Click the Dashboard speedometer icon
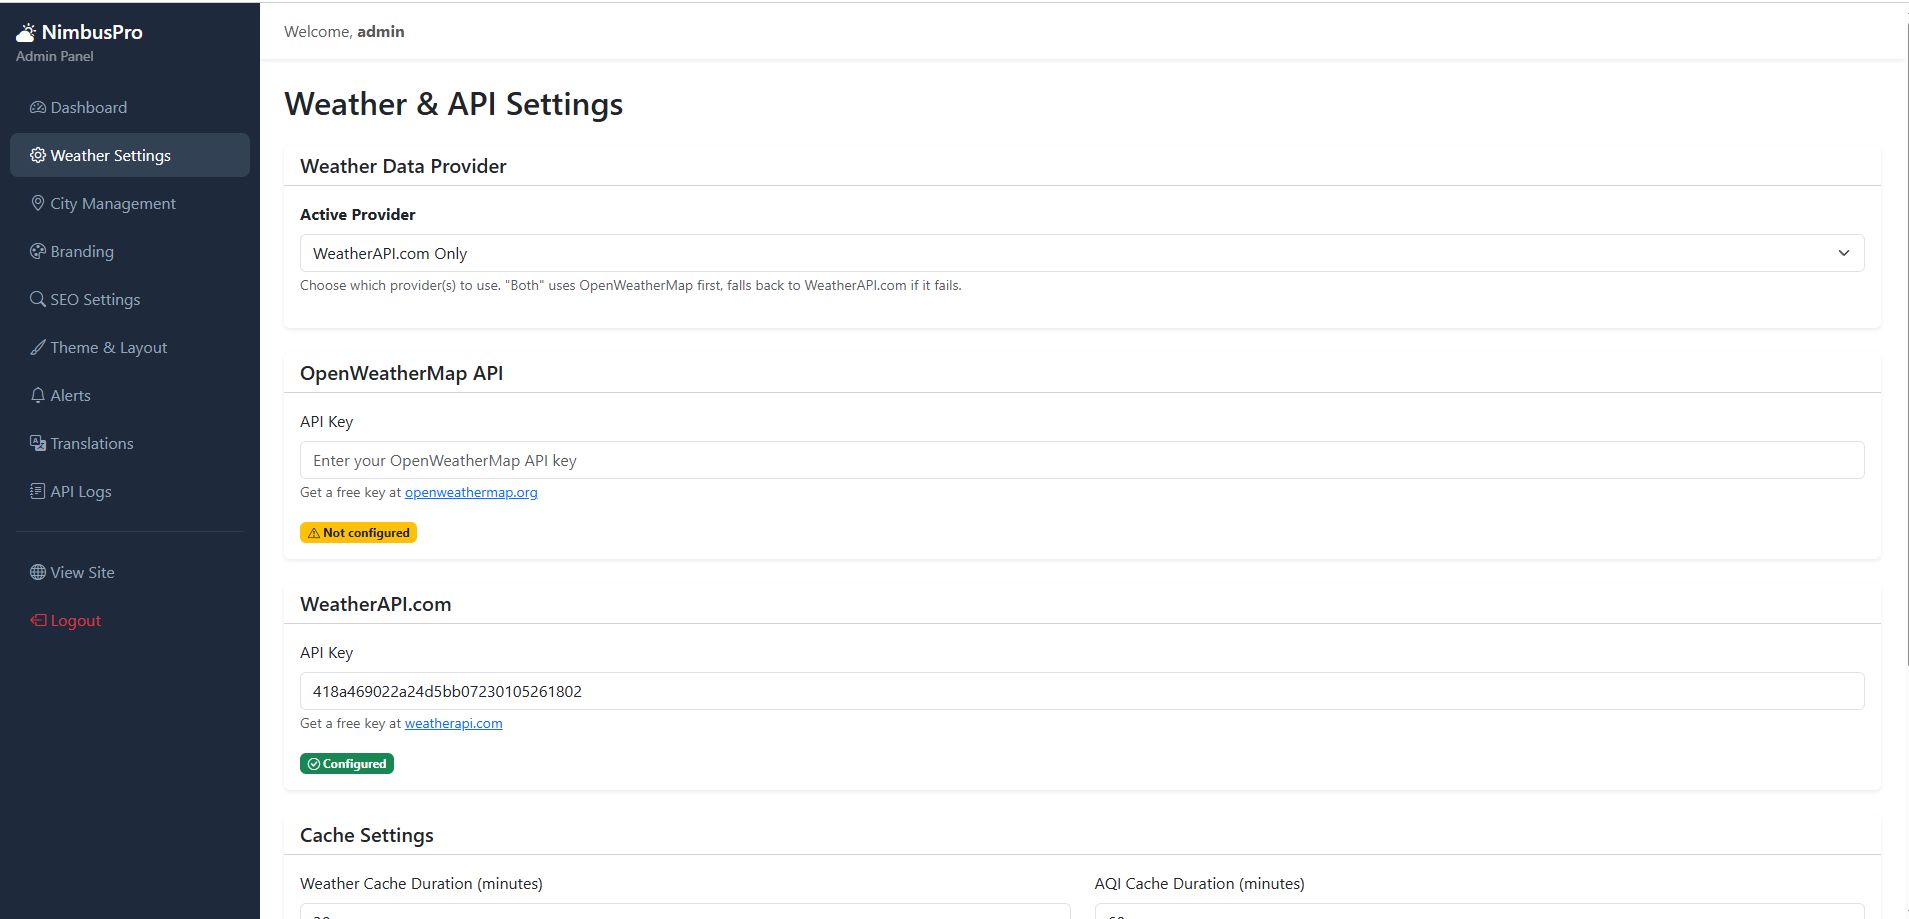The width and height of the screenshot is (1909, 919). (x=38, y=107)
